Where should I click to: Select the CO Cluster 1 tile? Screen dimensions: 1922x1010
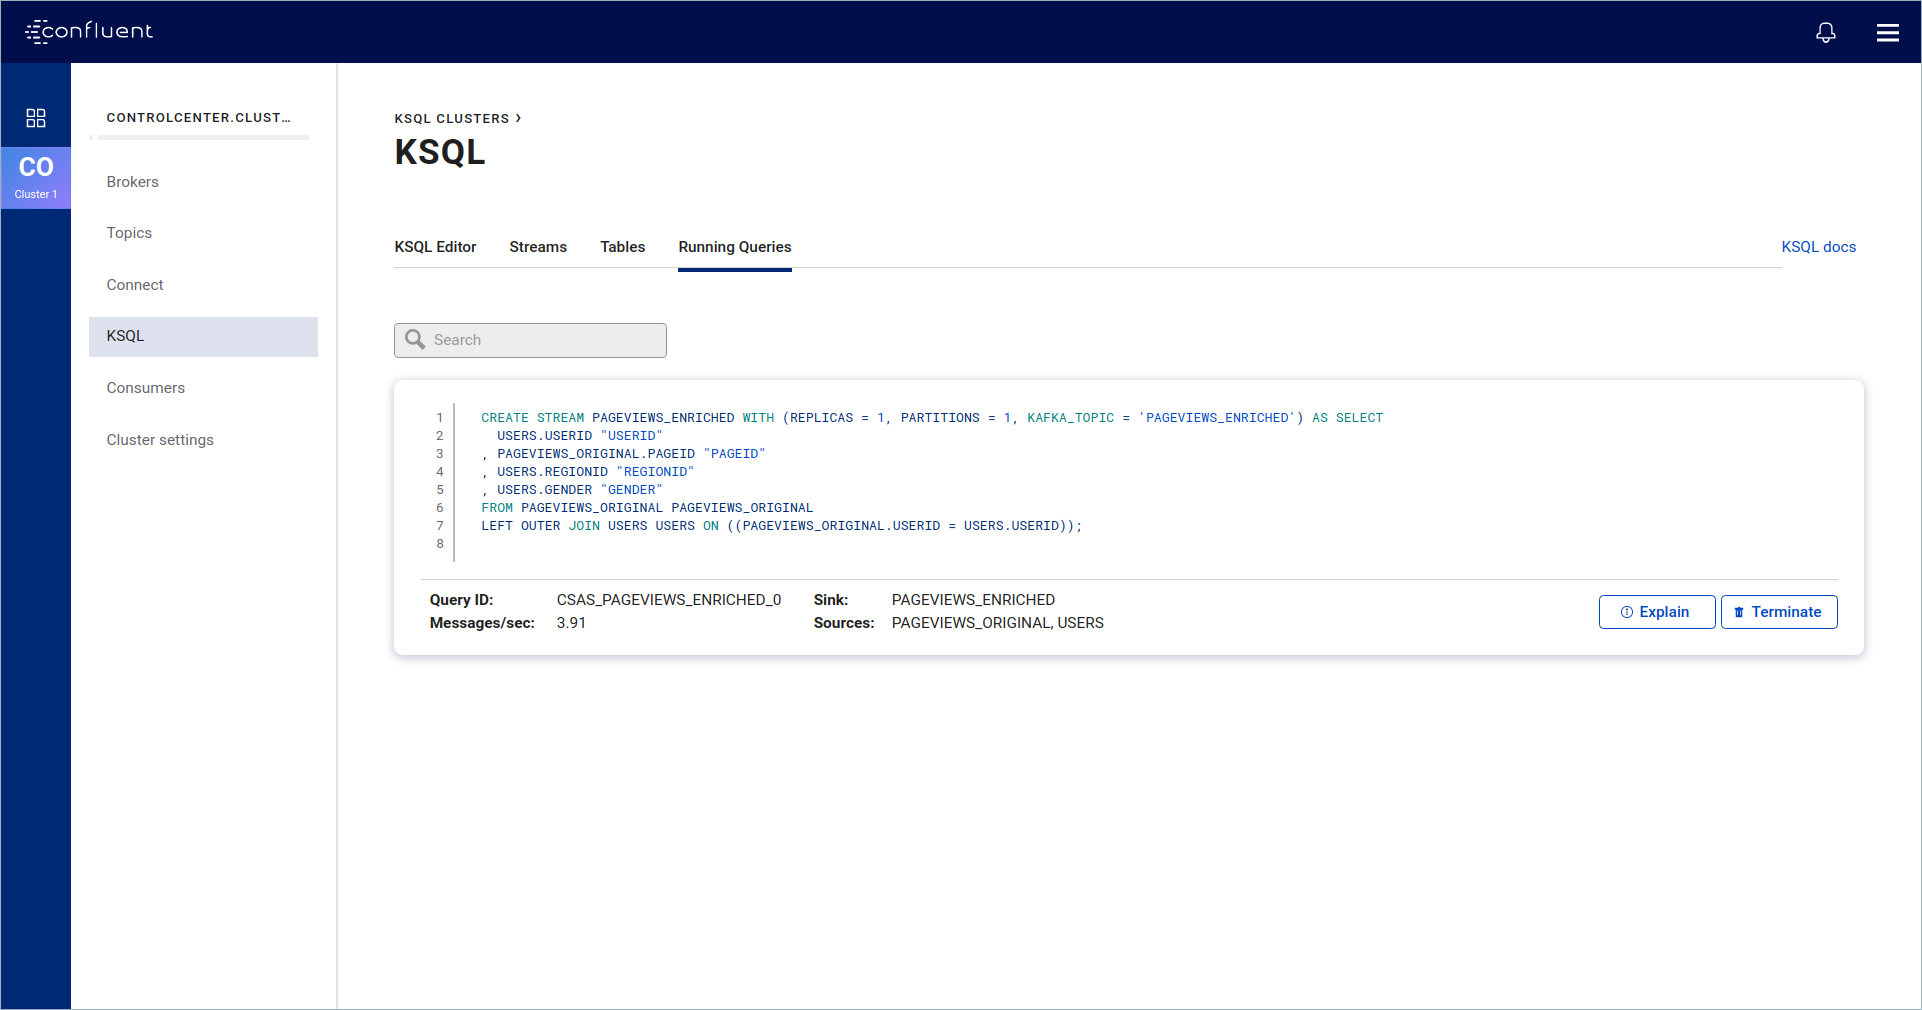(x=36, y=177)
